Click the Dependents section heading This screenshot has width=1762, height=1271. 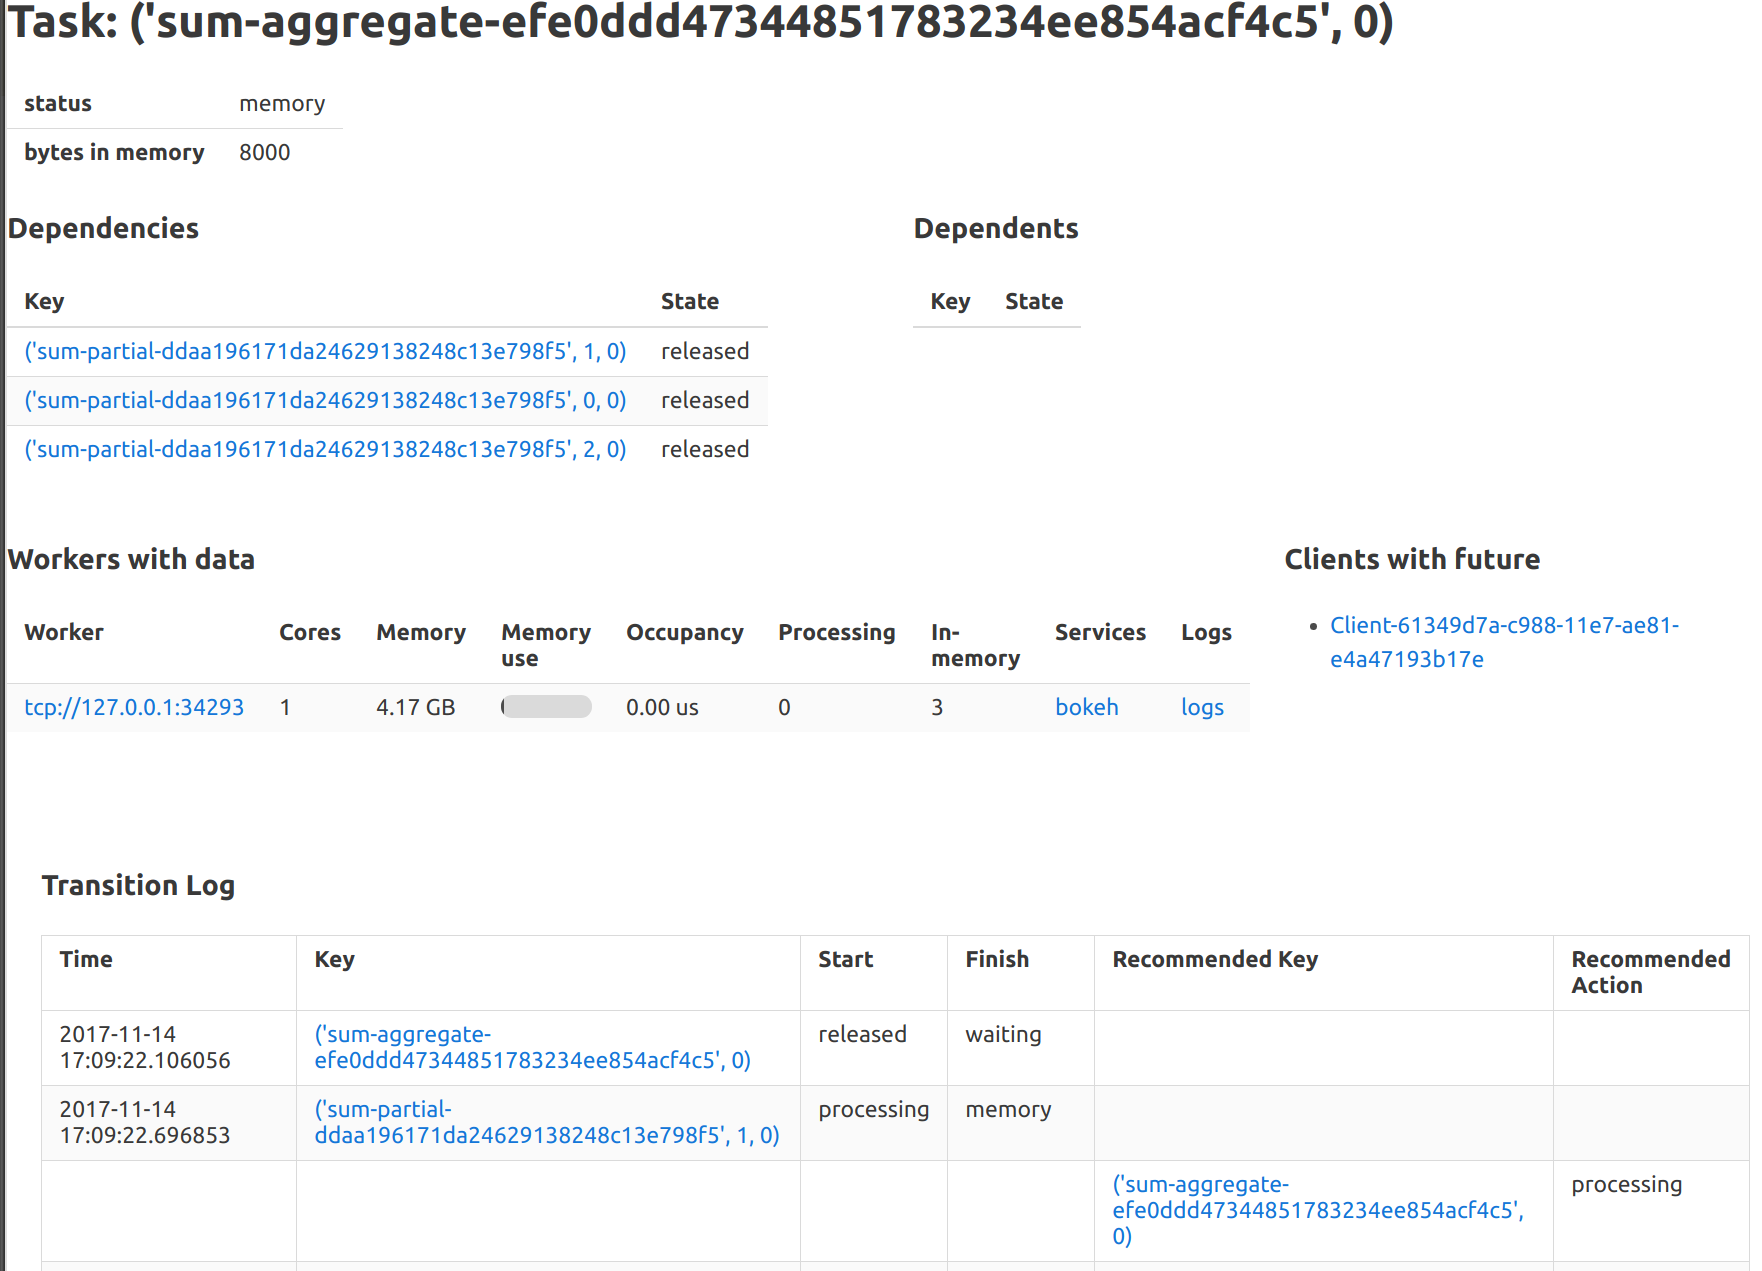[995, 229]
